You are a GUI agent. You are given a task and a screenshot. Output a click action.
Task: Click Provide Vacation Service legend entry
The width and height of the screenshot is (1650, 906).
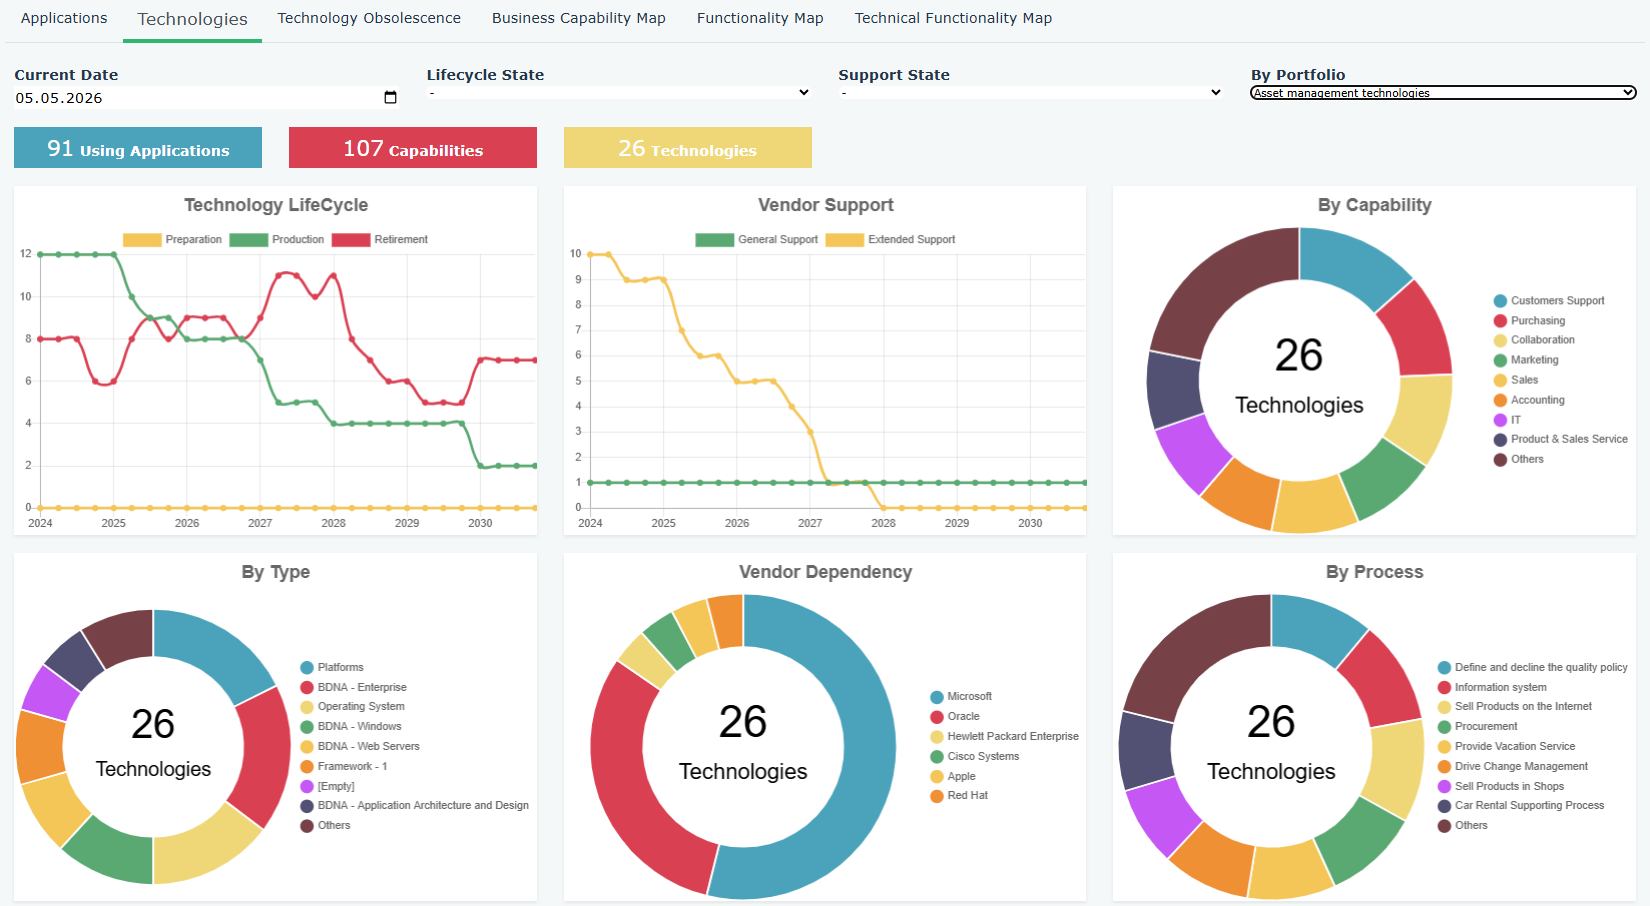coord(1507,746)
